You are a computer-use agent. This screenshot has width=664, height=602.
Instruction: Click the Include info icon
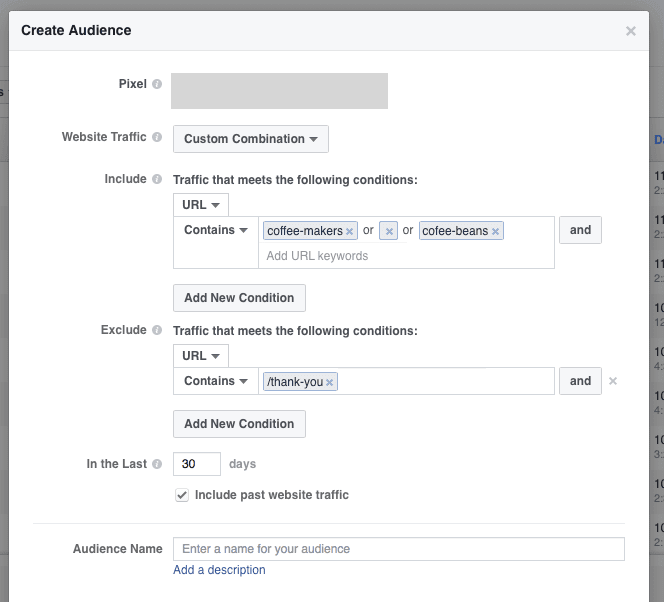(157, 179)
